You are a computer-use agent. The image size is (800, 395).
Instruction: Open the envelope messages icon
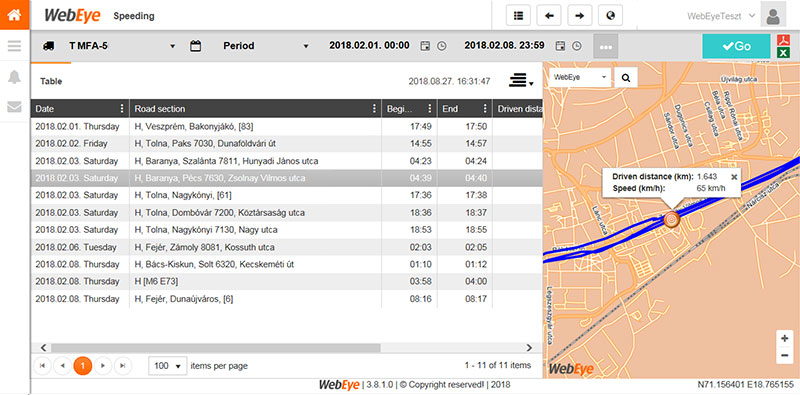pos(14,107)
